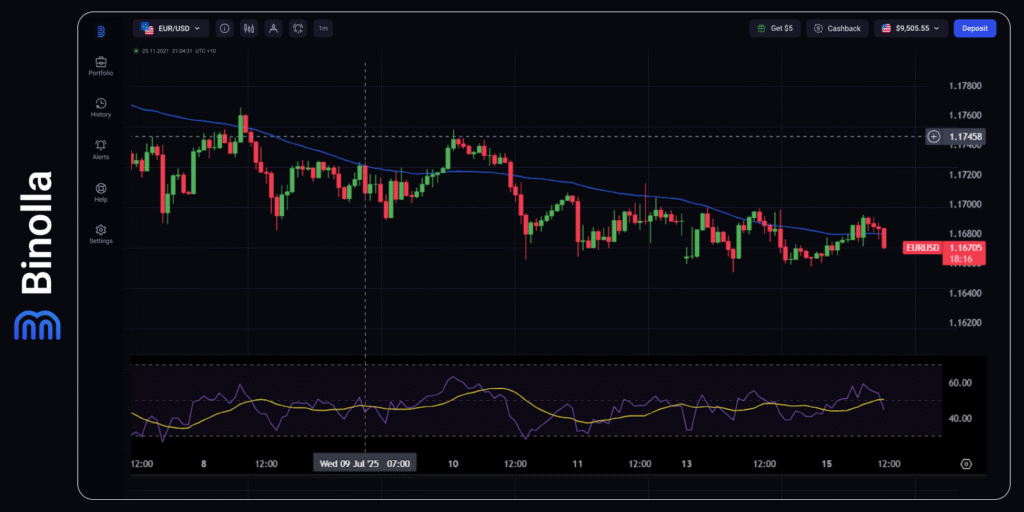This screenshot has width=1024, height=512.
Task: Open the Help lifebuoy section
Action: 100,192
